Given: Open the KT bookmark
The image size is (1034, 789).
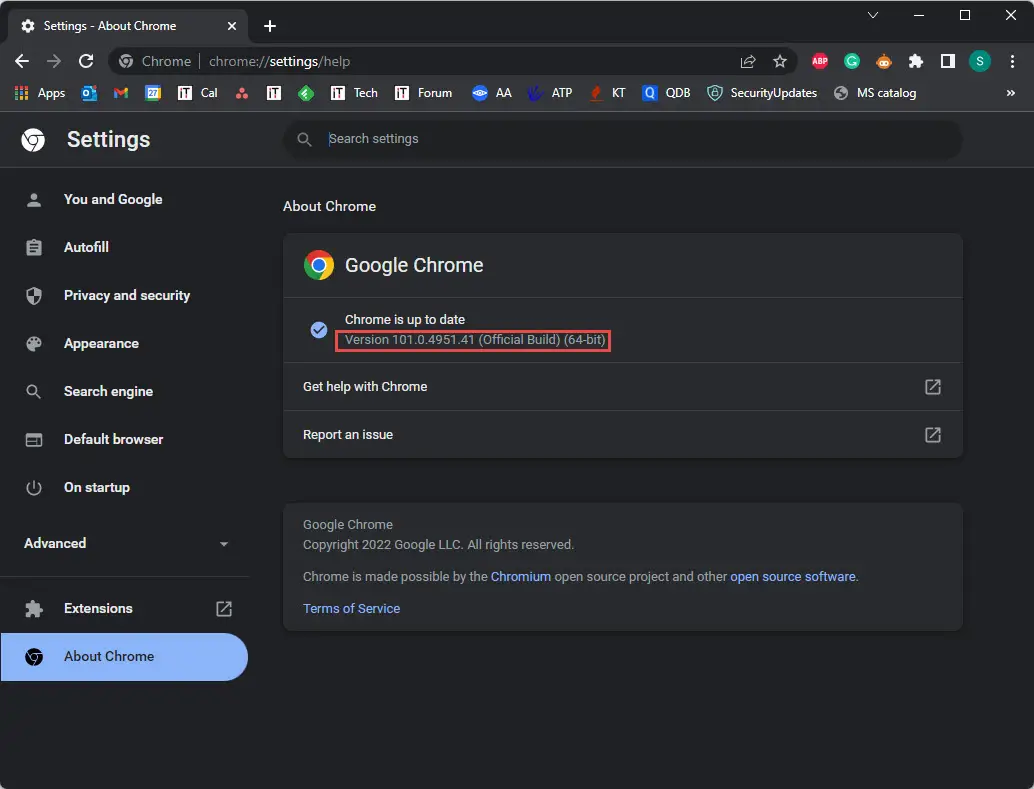Looking at the screenshot, I should [x=607, y=93].
